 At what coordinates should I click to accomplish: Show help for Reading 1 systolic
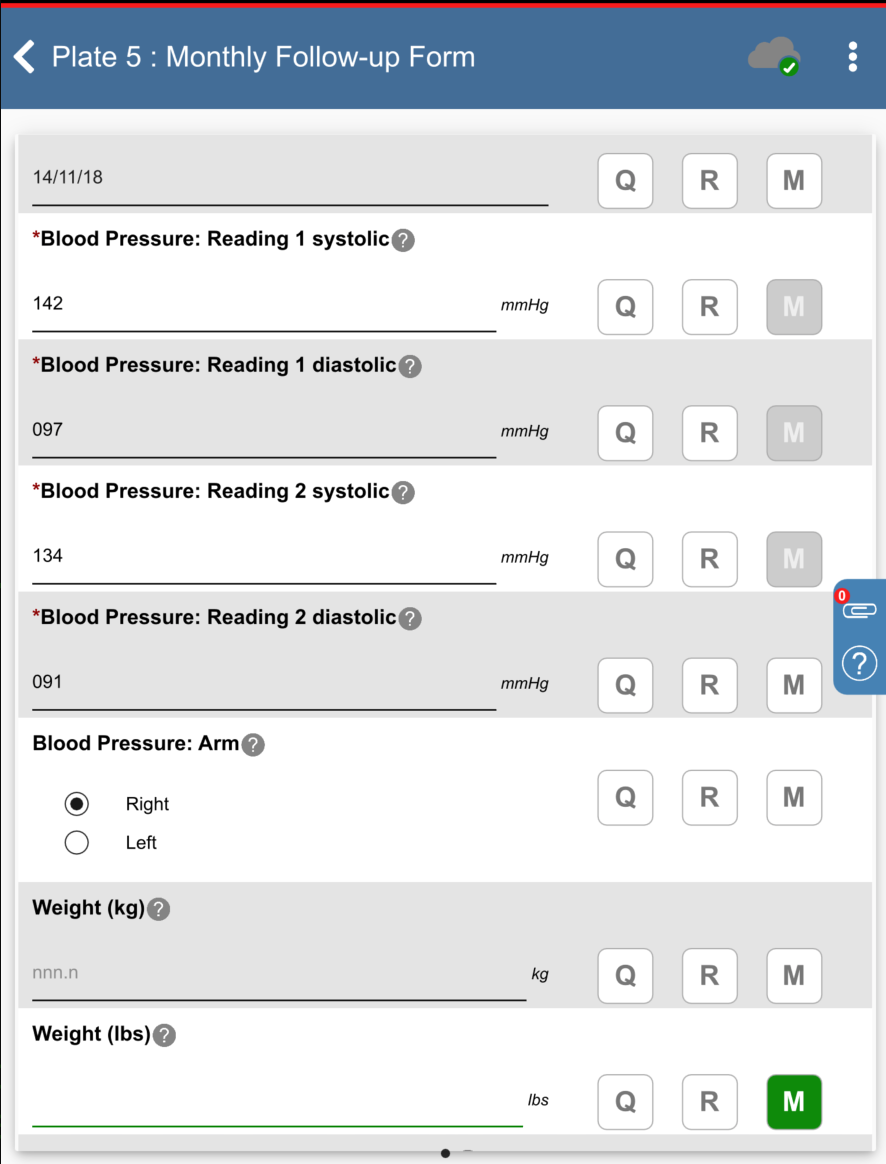pos(403,240)
